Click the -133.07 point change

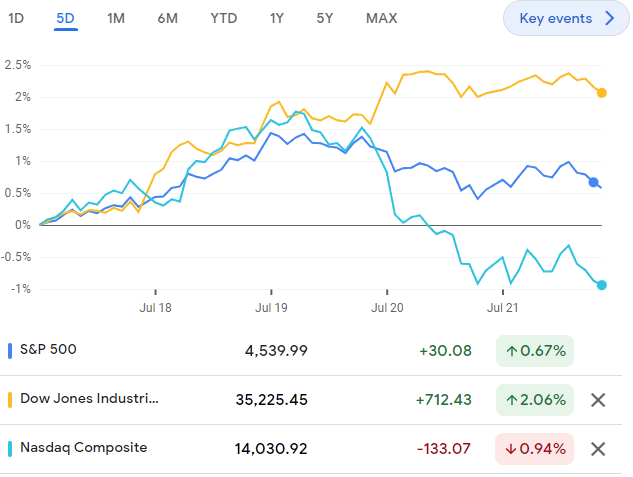444,449
